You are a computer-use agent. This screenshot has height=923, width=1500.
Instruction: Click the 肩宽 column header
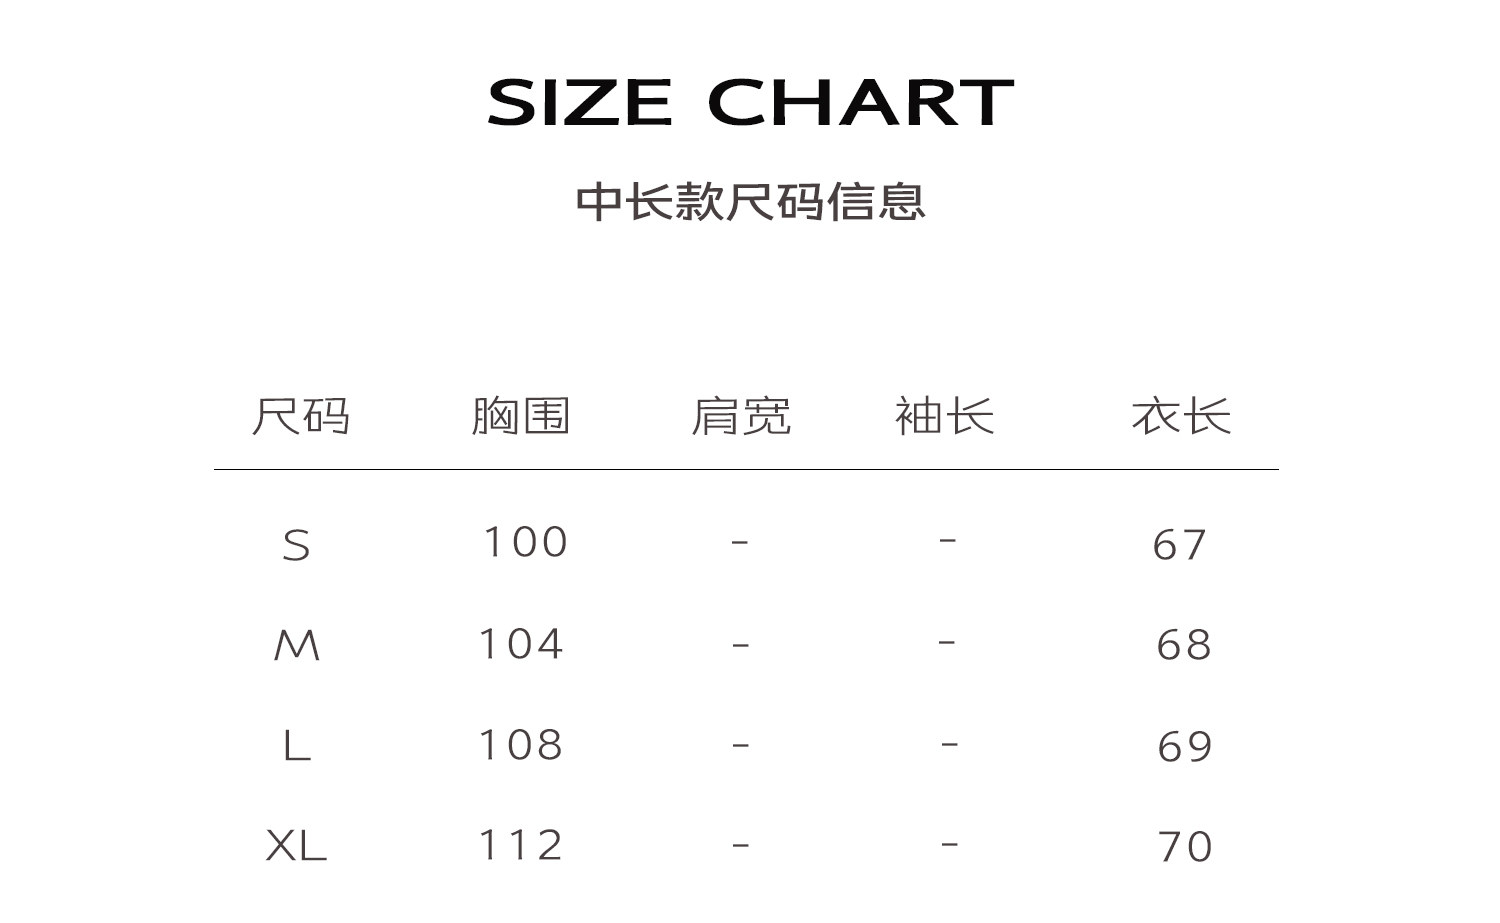741,416
